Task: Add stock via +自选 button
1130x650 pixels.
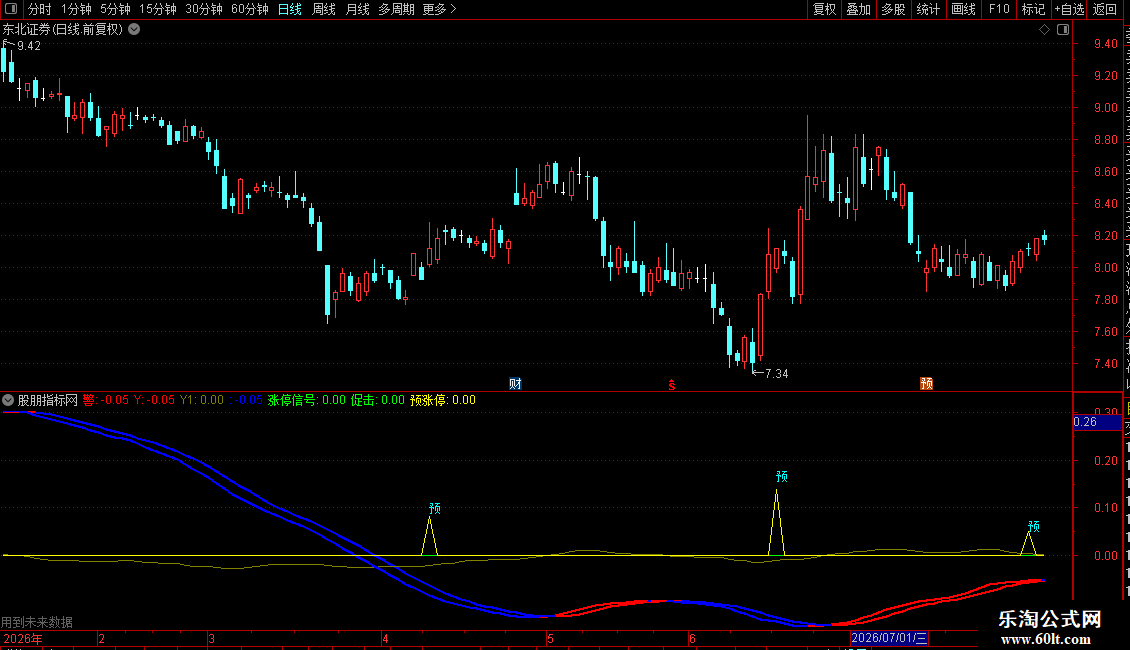Action: tap(1069, 9)
